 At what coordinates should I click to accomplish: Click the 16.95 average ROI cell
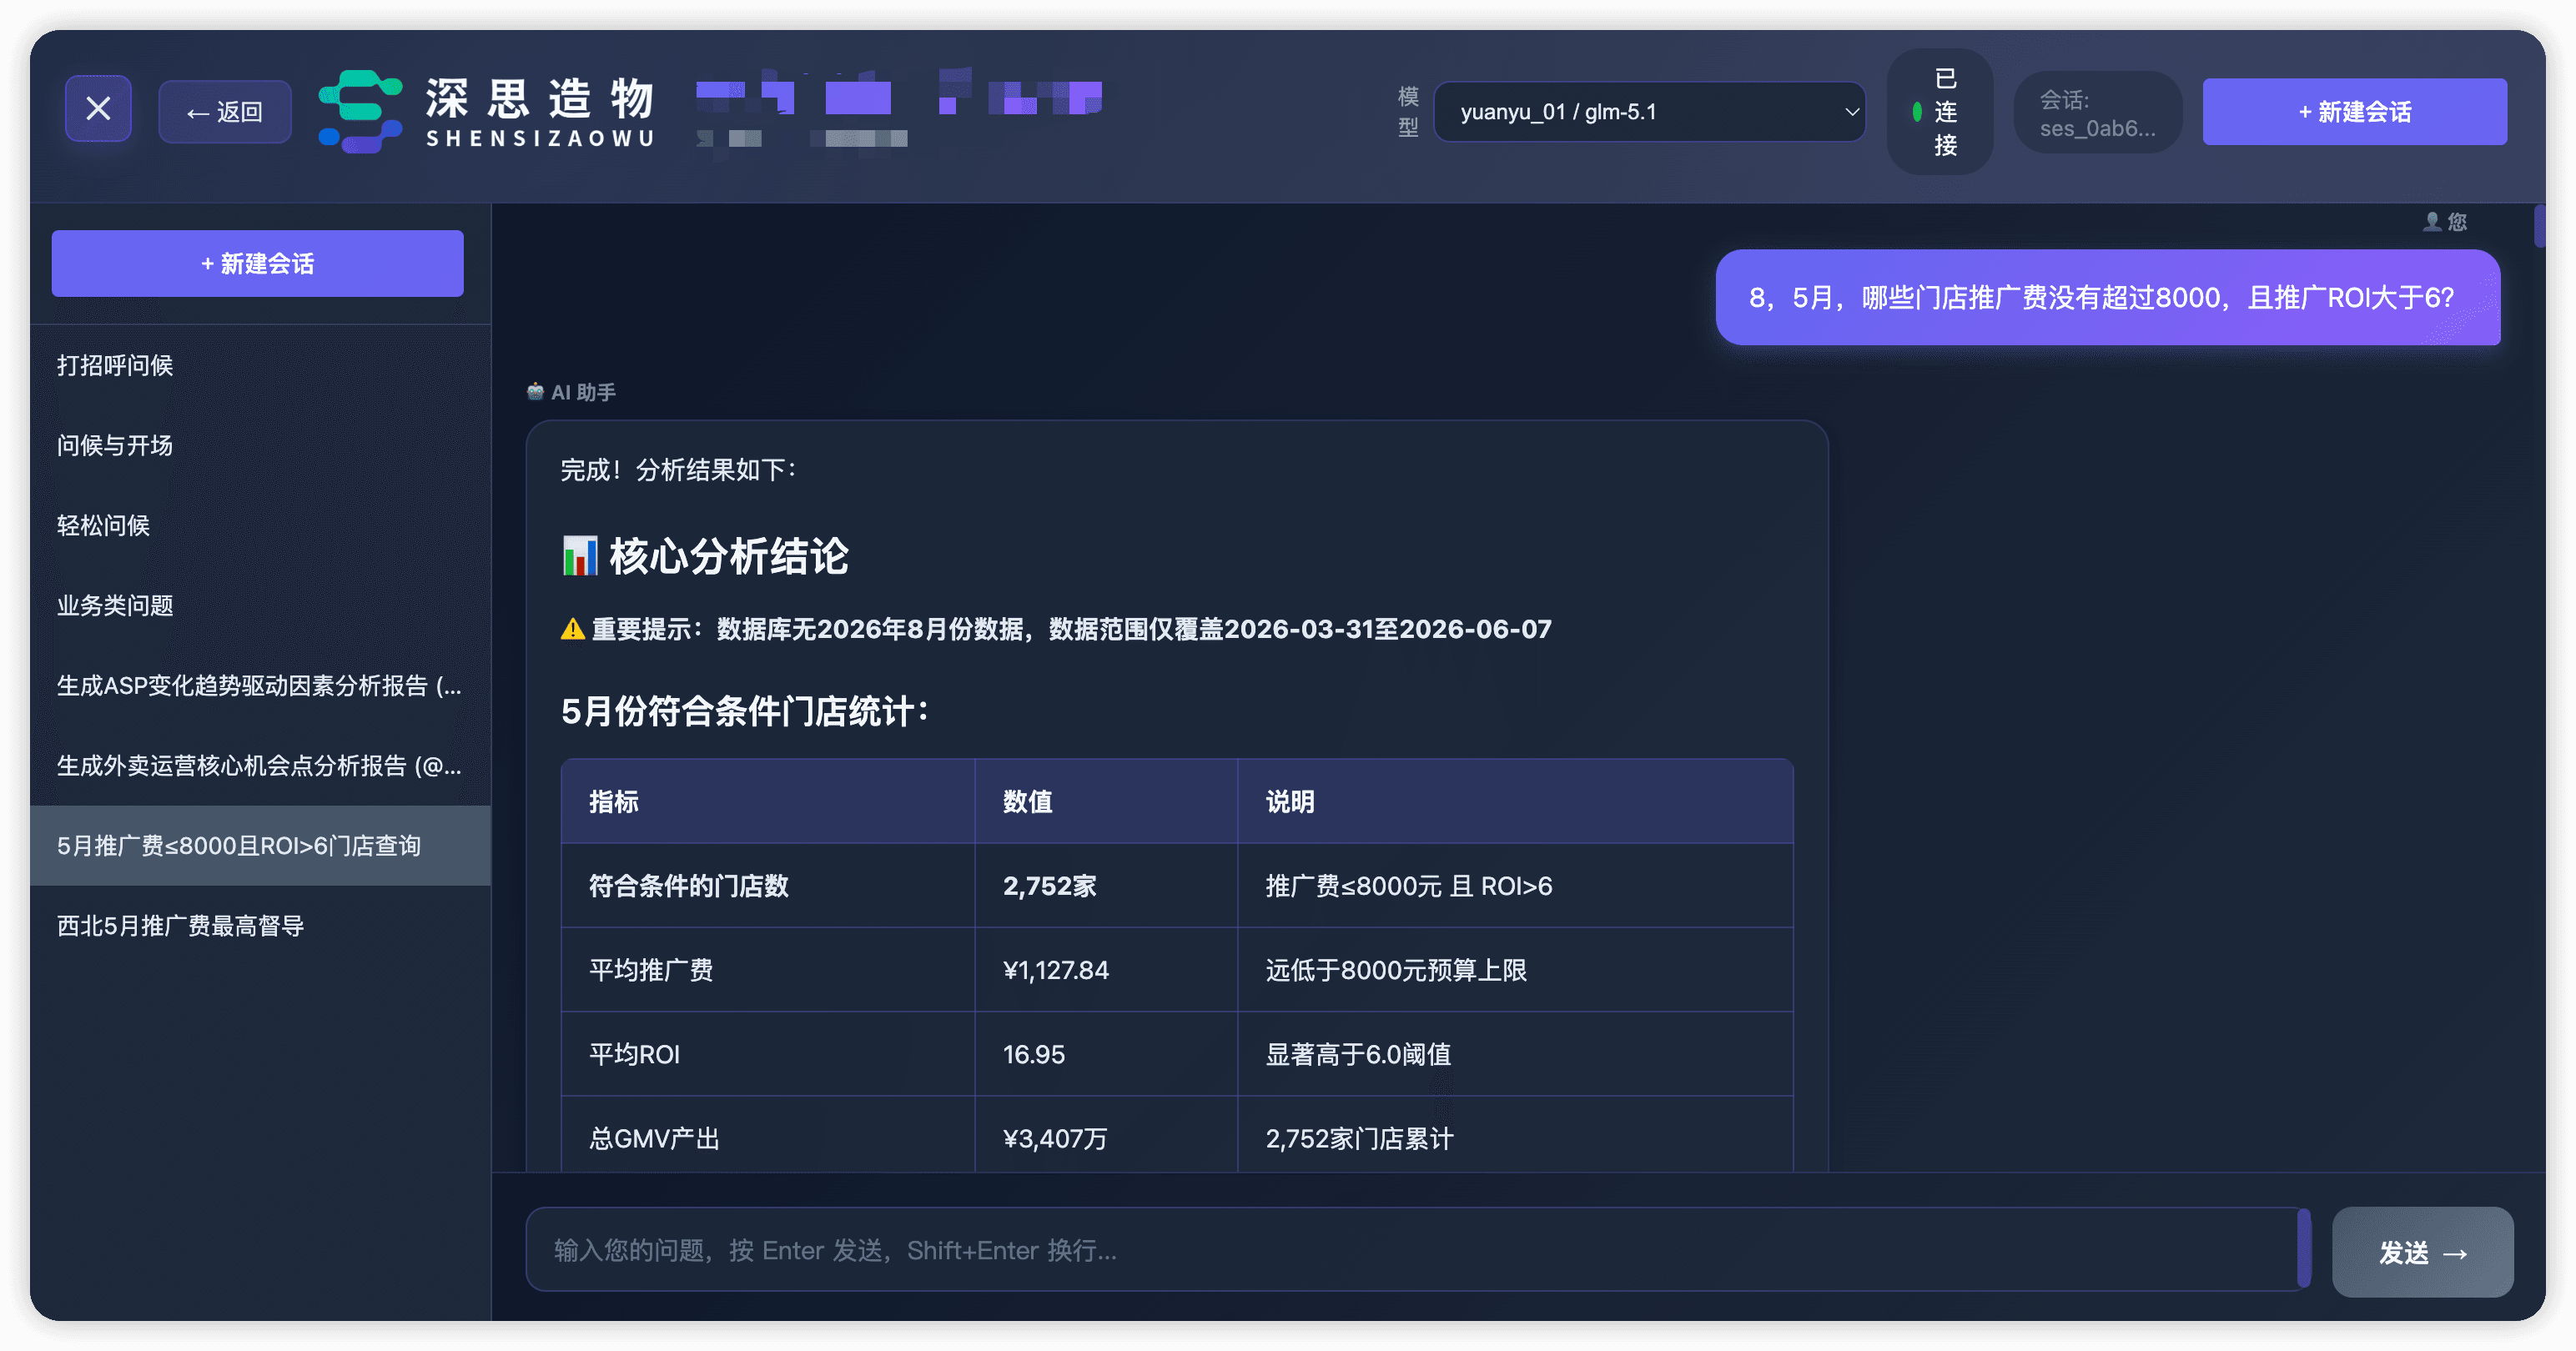coord(1106,1053)
